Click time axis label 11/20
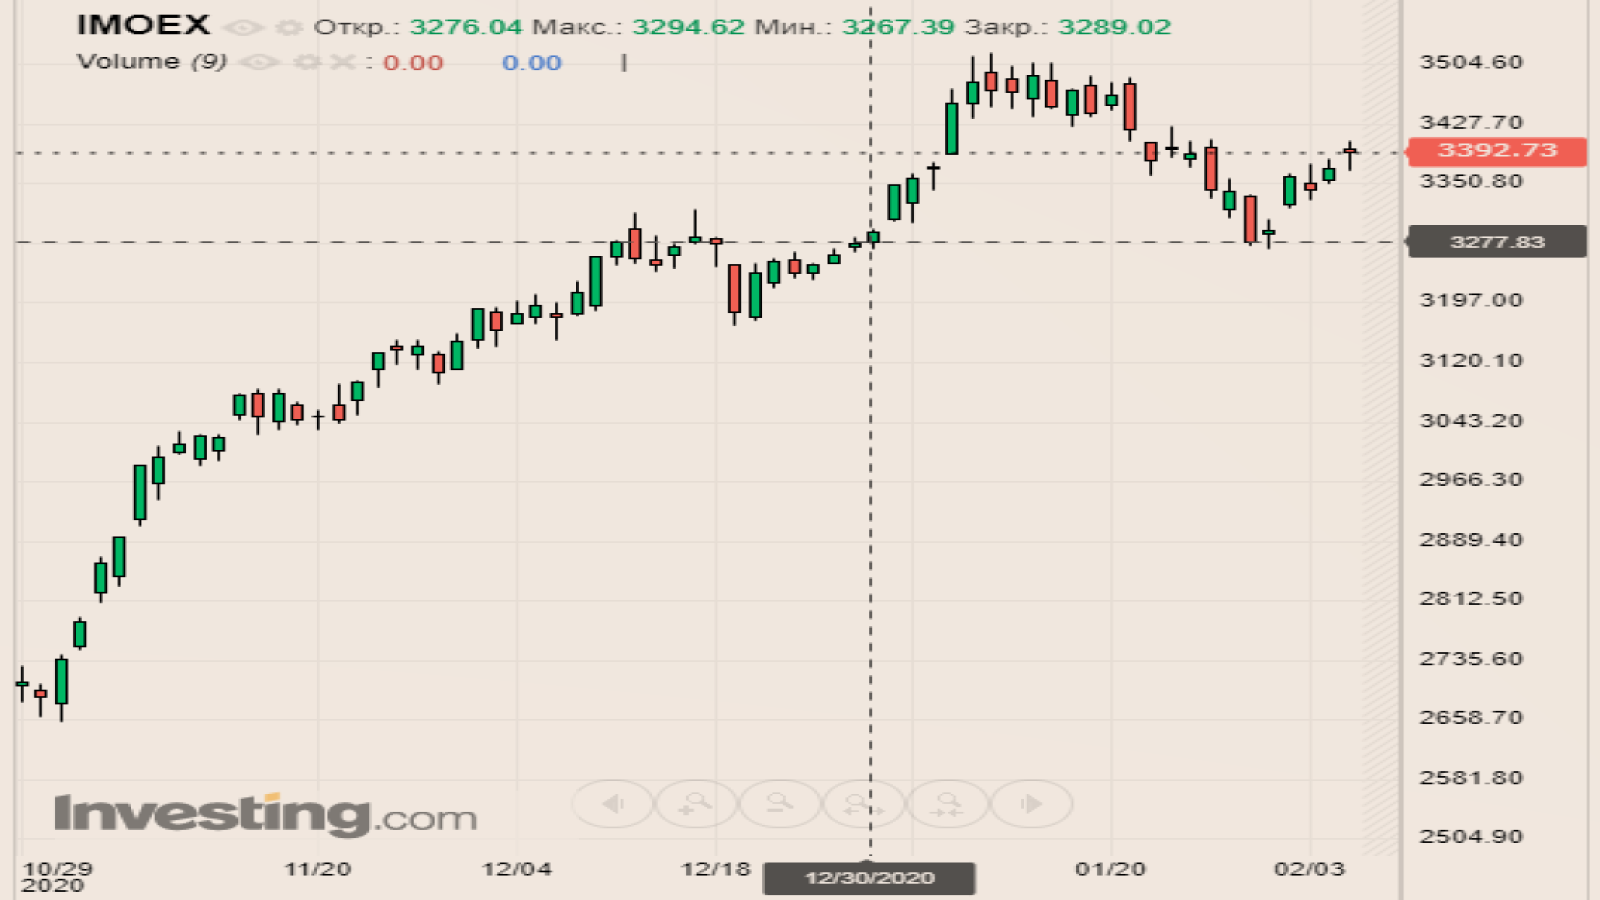Screen dimensions: 1600x900 (318, 869)
